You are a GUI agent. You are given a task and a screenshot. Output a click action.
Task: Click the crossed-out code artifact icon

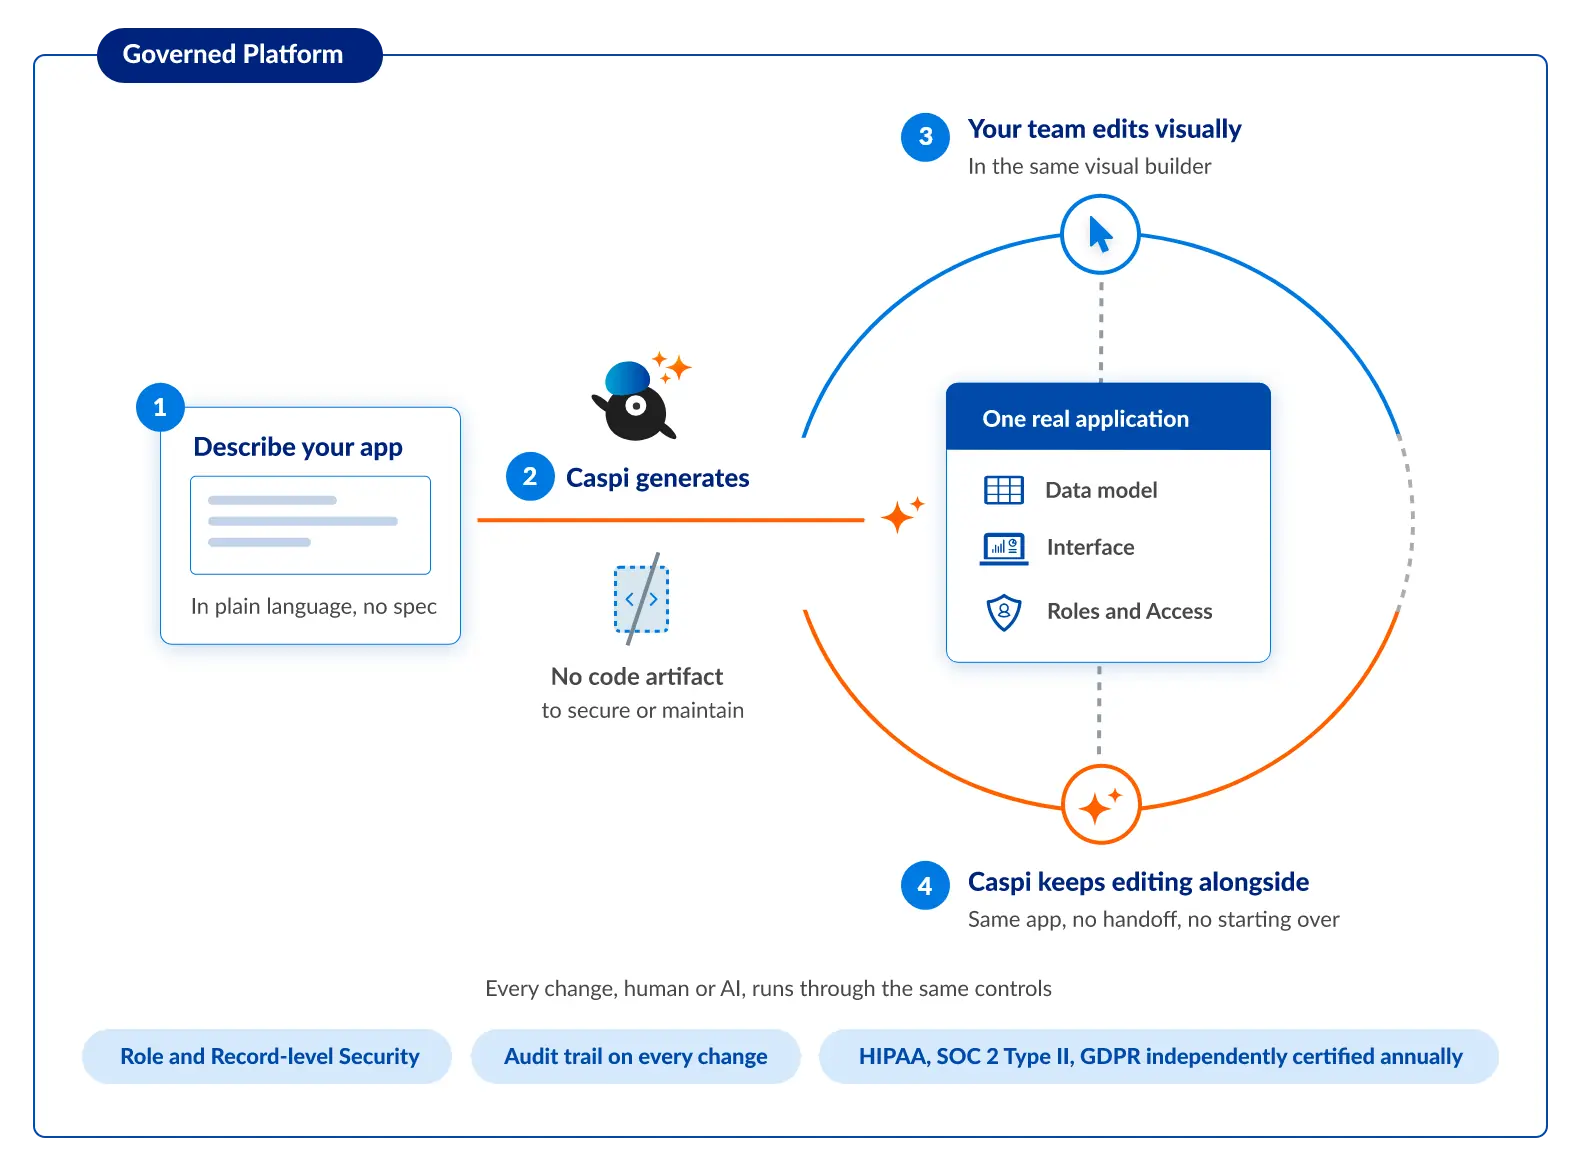(641, 599)
